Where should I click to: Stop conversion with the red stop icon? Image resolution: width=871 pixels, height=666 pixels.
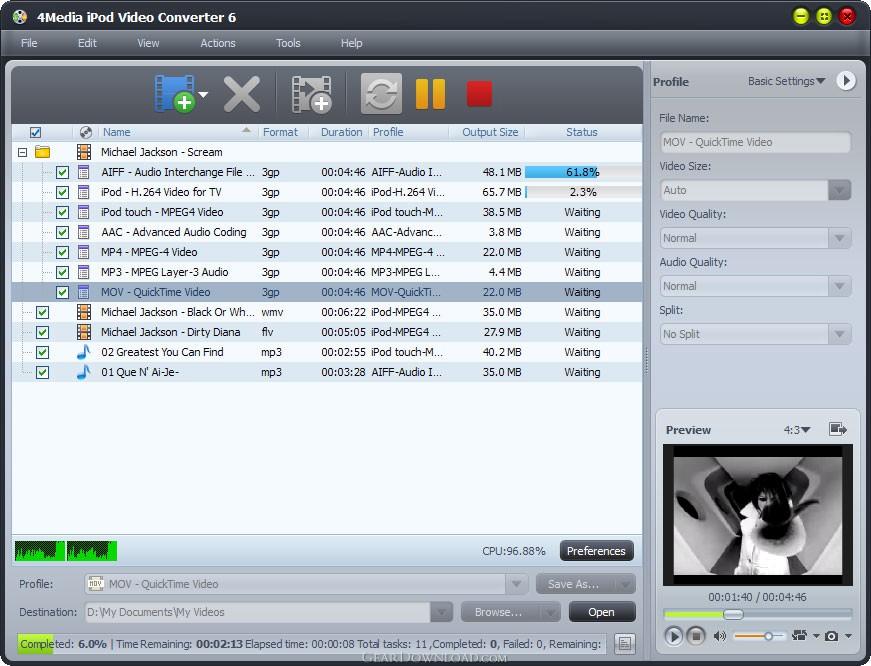[x=479, y=93]
